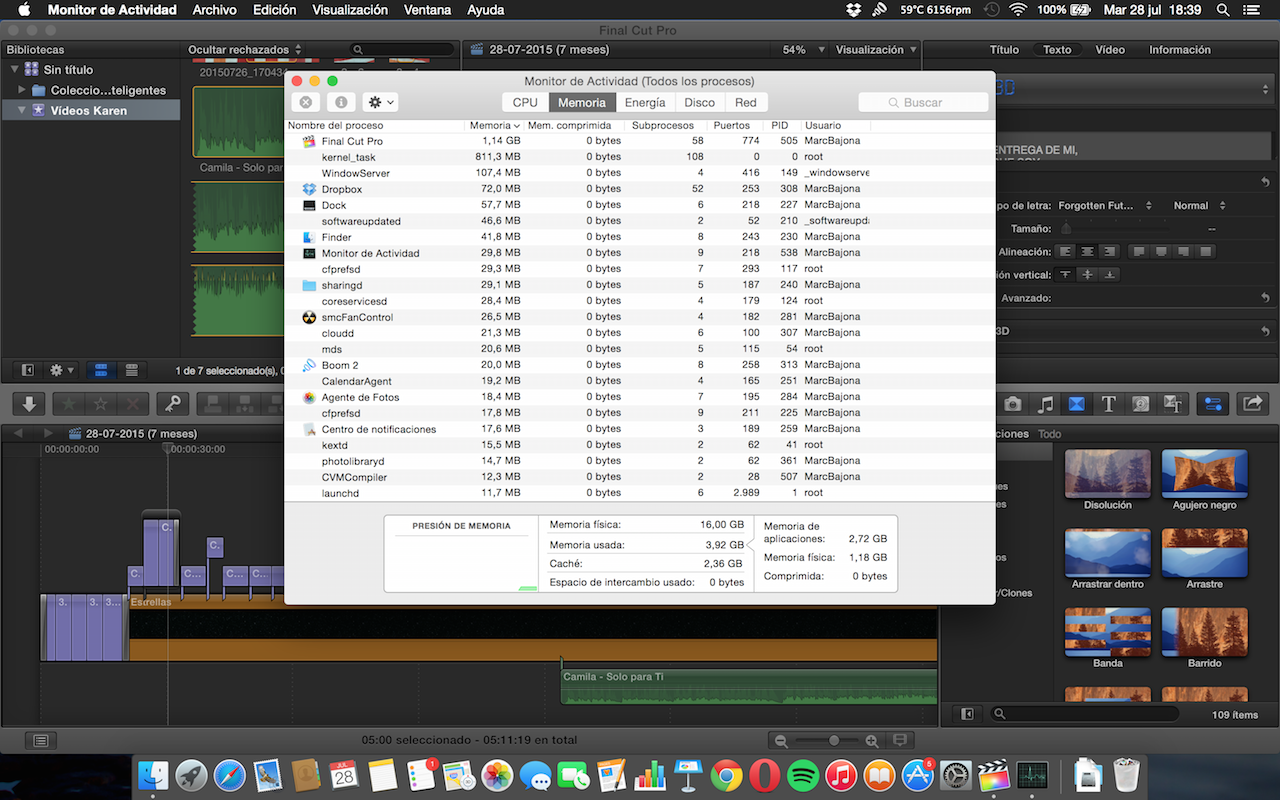Zoom in the timeline with the plus magnifier
Image resolution: width=1280 pixels, height=800 pixels.
point(872,741)
